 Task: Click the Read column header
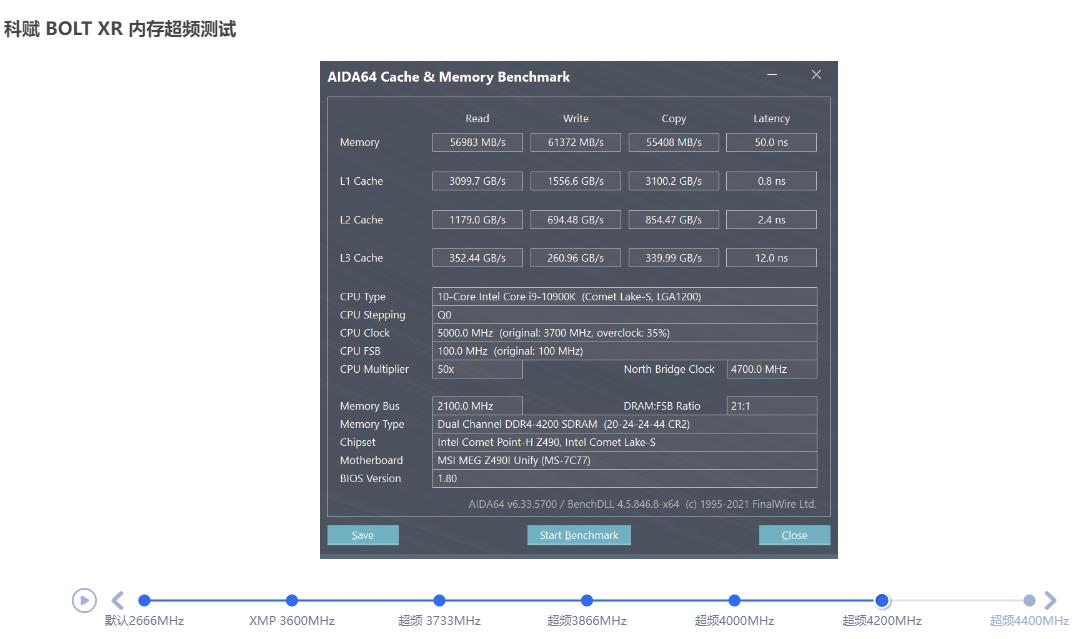coord(477,118)
